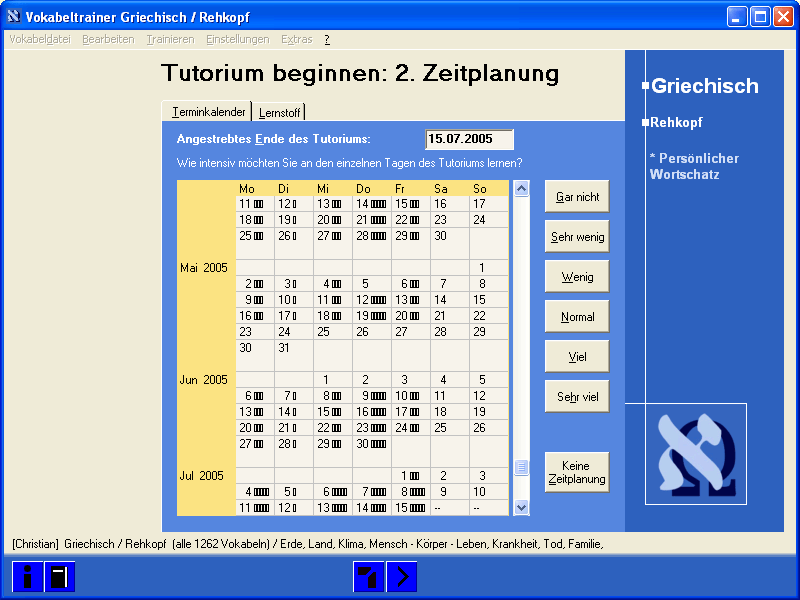Click the calendar scrollbar down arrow
Image resolution: width=800 pixels, height=600 pixels.
click(x=521, y=507)
